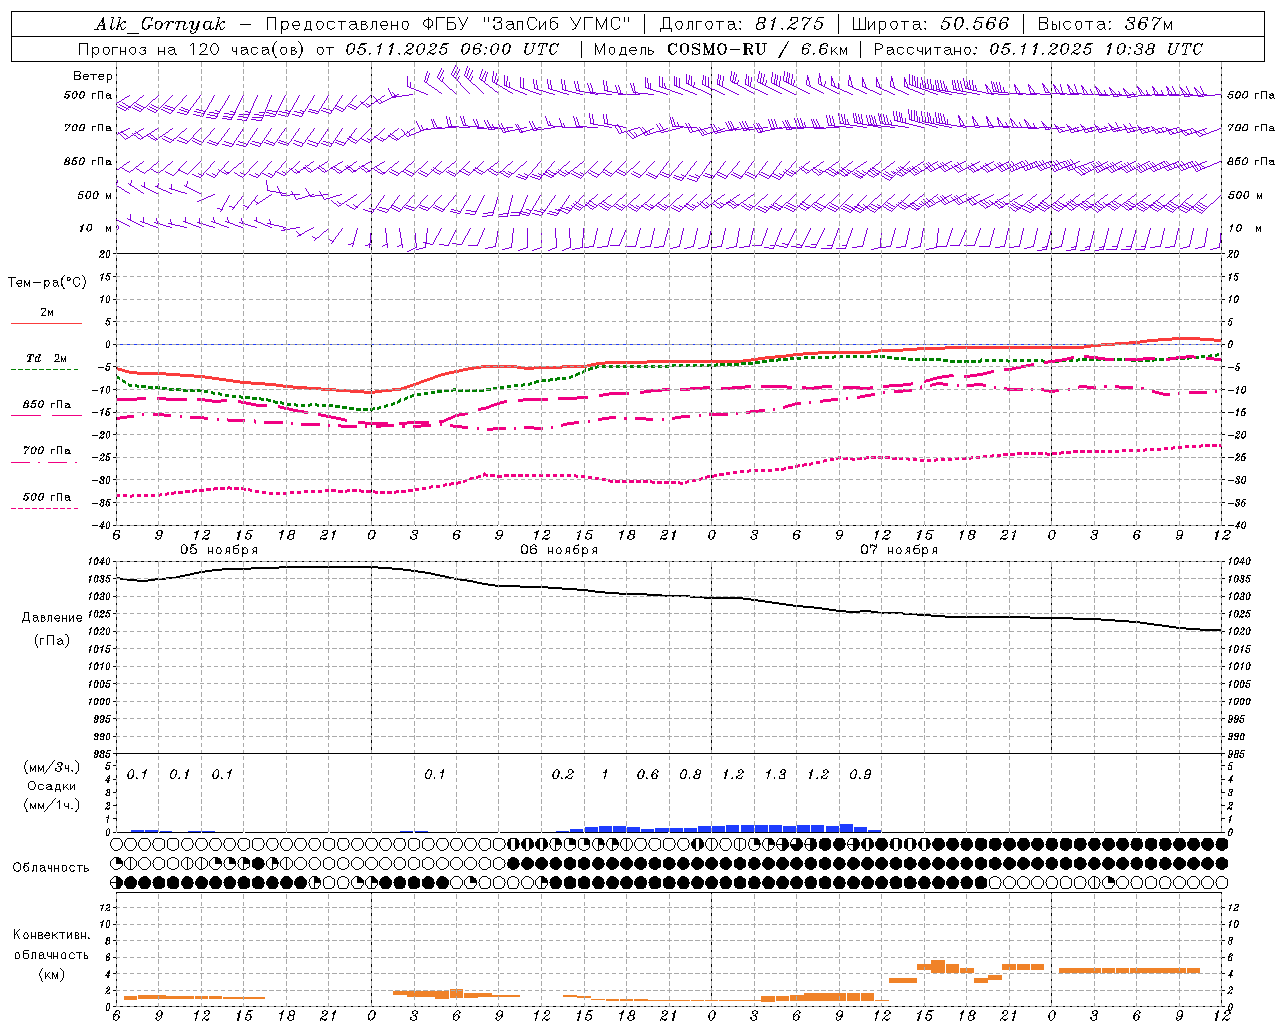Click the (мм/3ч.) units label
This screenshot has height=1024, width=1280.
pos(52,767)
